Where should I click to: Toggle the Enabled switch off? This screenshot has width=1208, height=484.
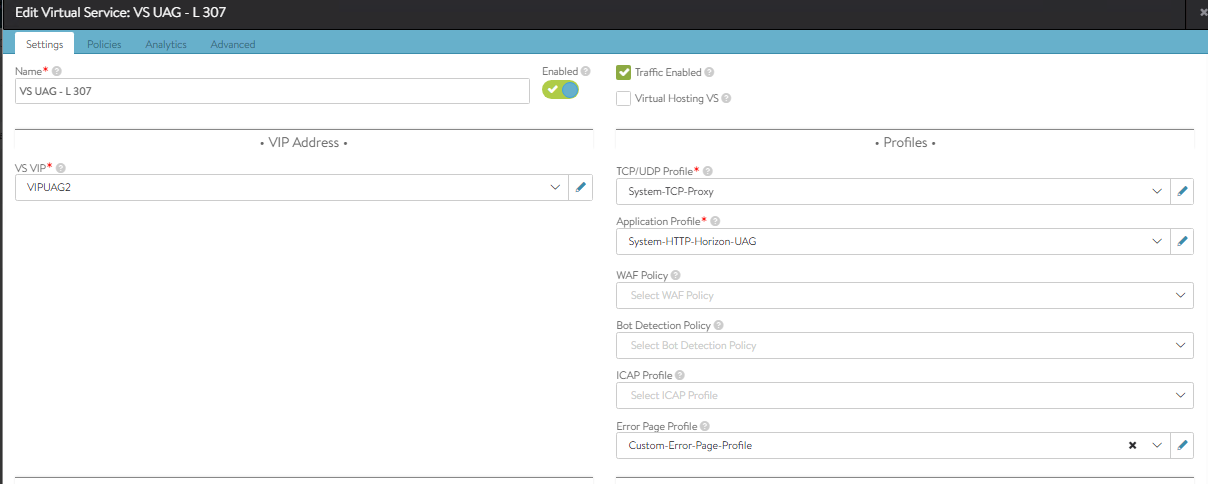click(560, 90)
